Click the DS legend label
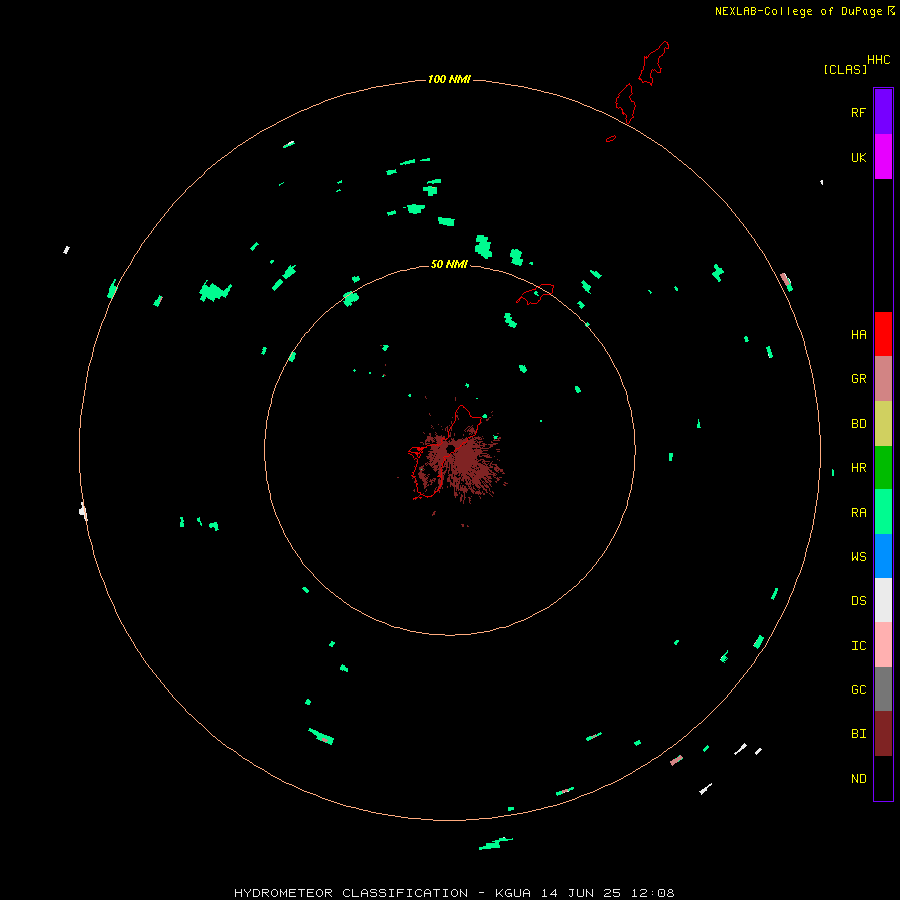900x900 pixels. pos(858,601)
